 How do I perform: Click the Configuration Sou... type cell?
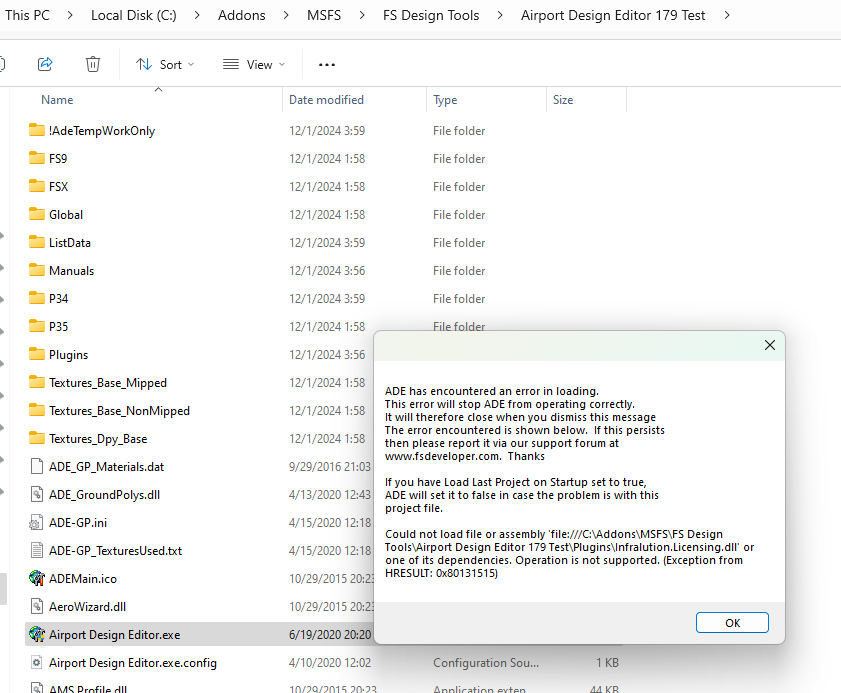tap(485, 662)
